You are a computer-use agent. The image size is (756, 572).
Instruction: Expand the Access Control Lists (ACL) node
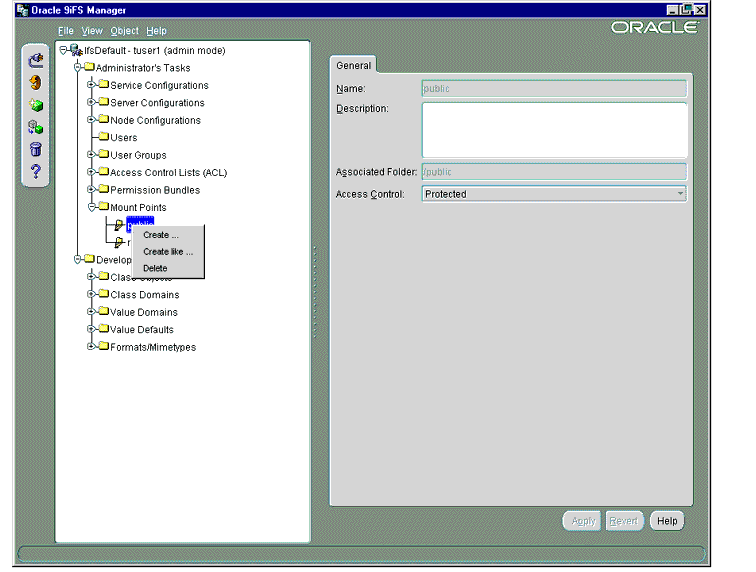(x=91, y=172)
